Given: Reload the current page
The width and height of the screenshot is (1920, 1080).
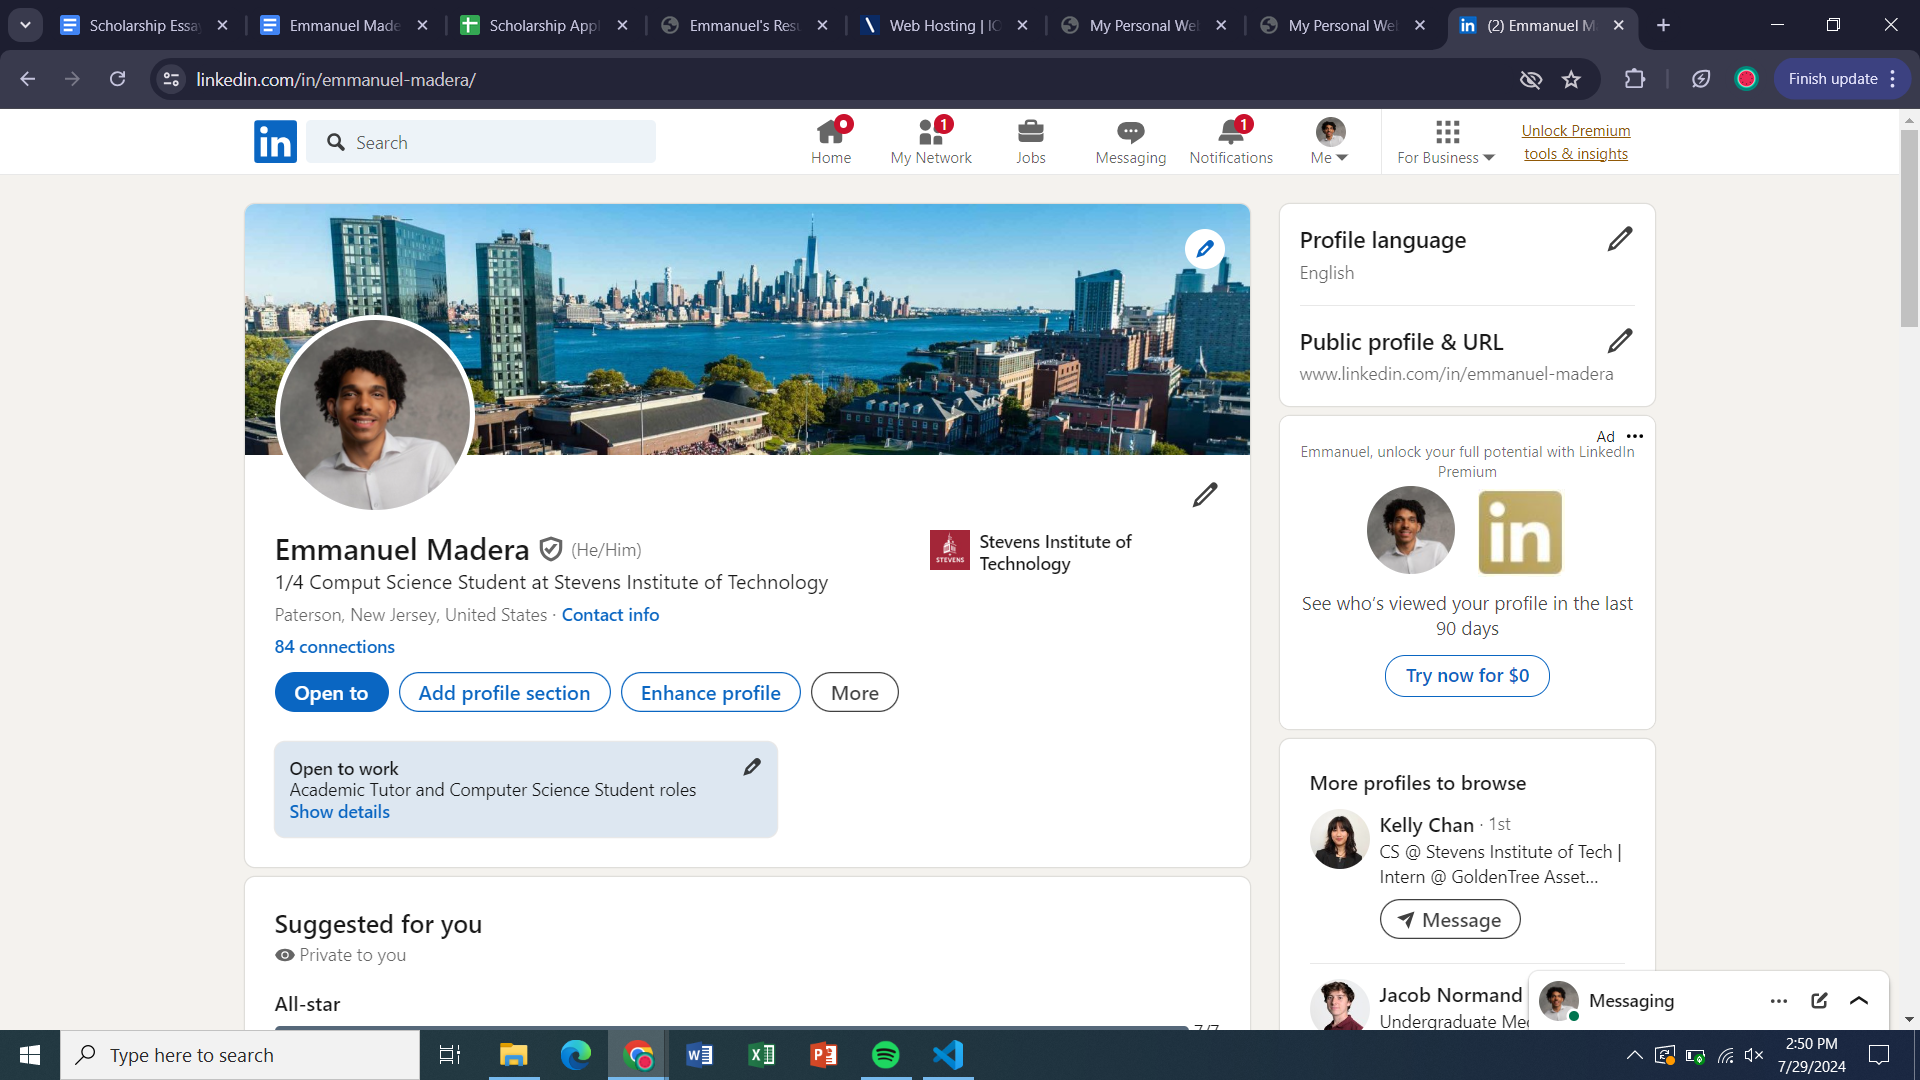Looking at the screenshot, I should pyautogui.click(x=117, y=79).
